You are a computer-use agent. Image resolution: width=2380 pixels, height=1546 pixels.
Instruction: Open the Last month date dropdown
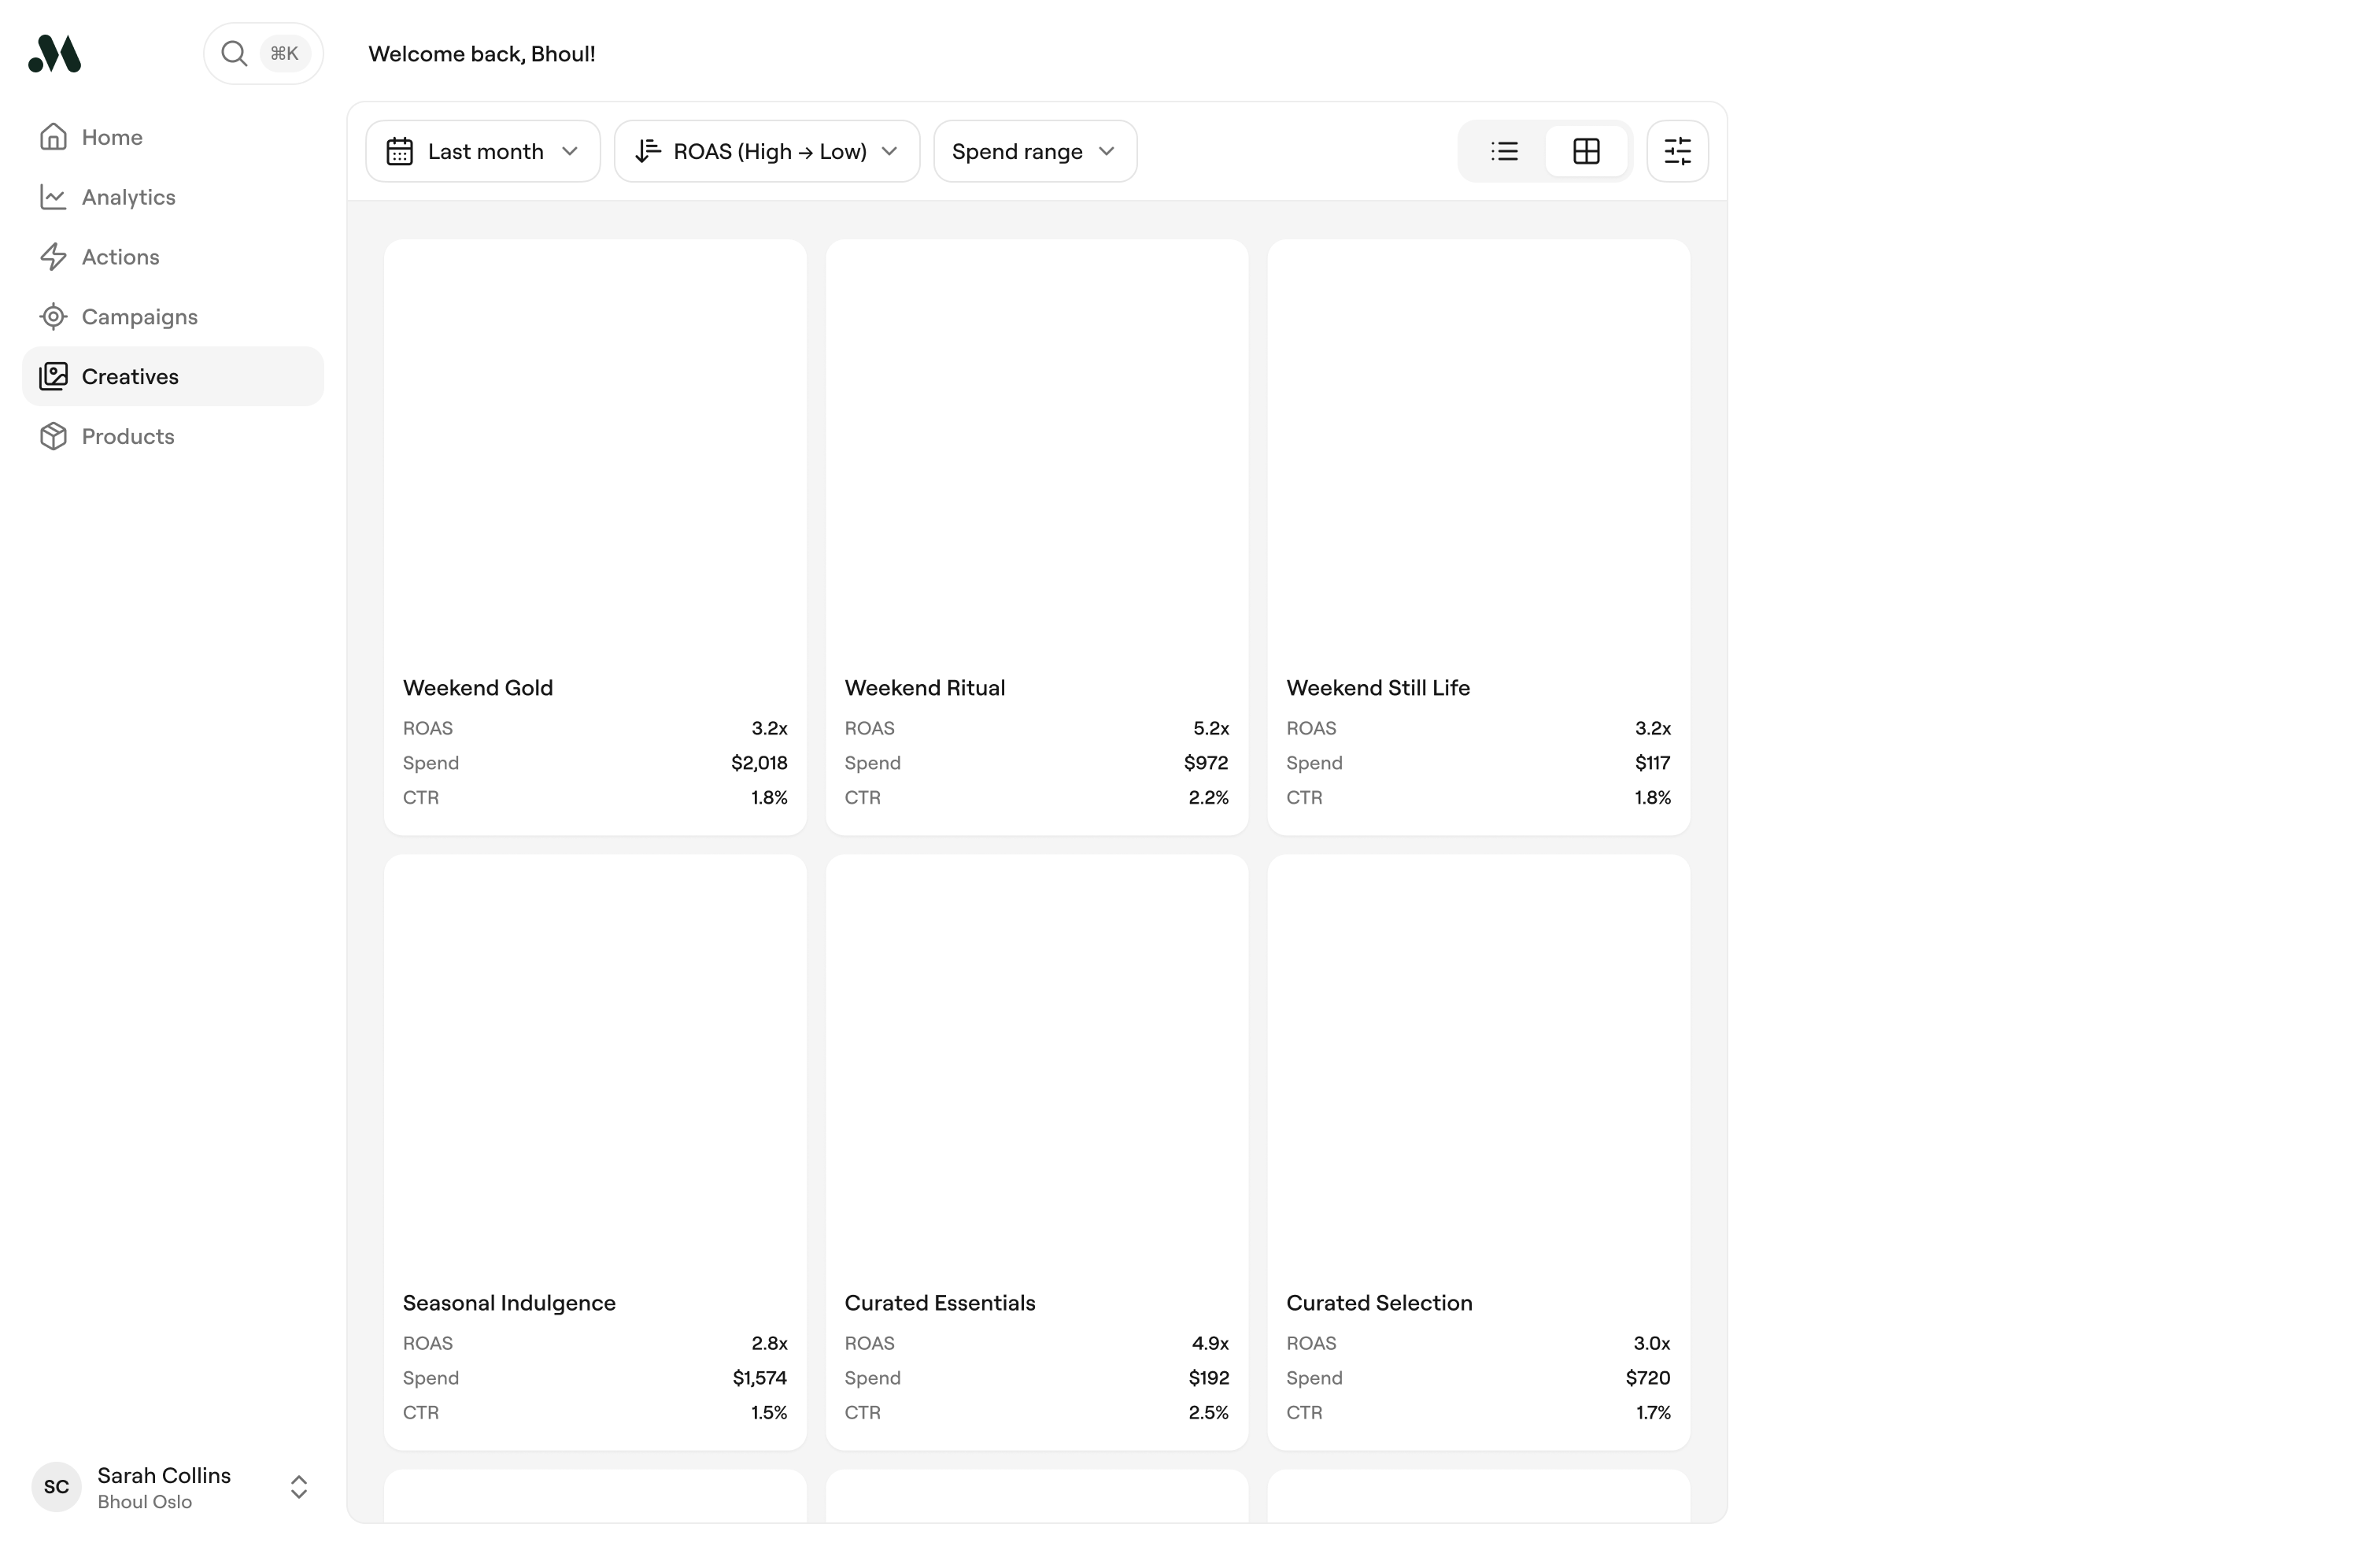[483, 152]
